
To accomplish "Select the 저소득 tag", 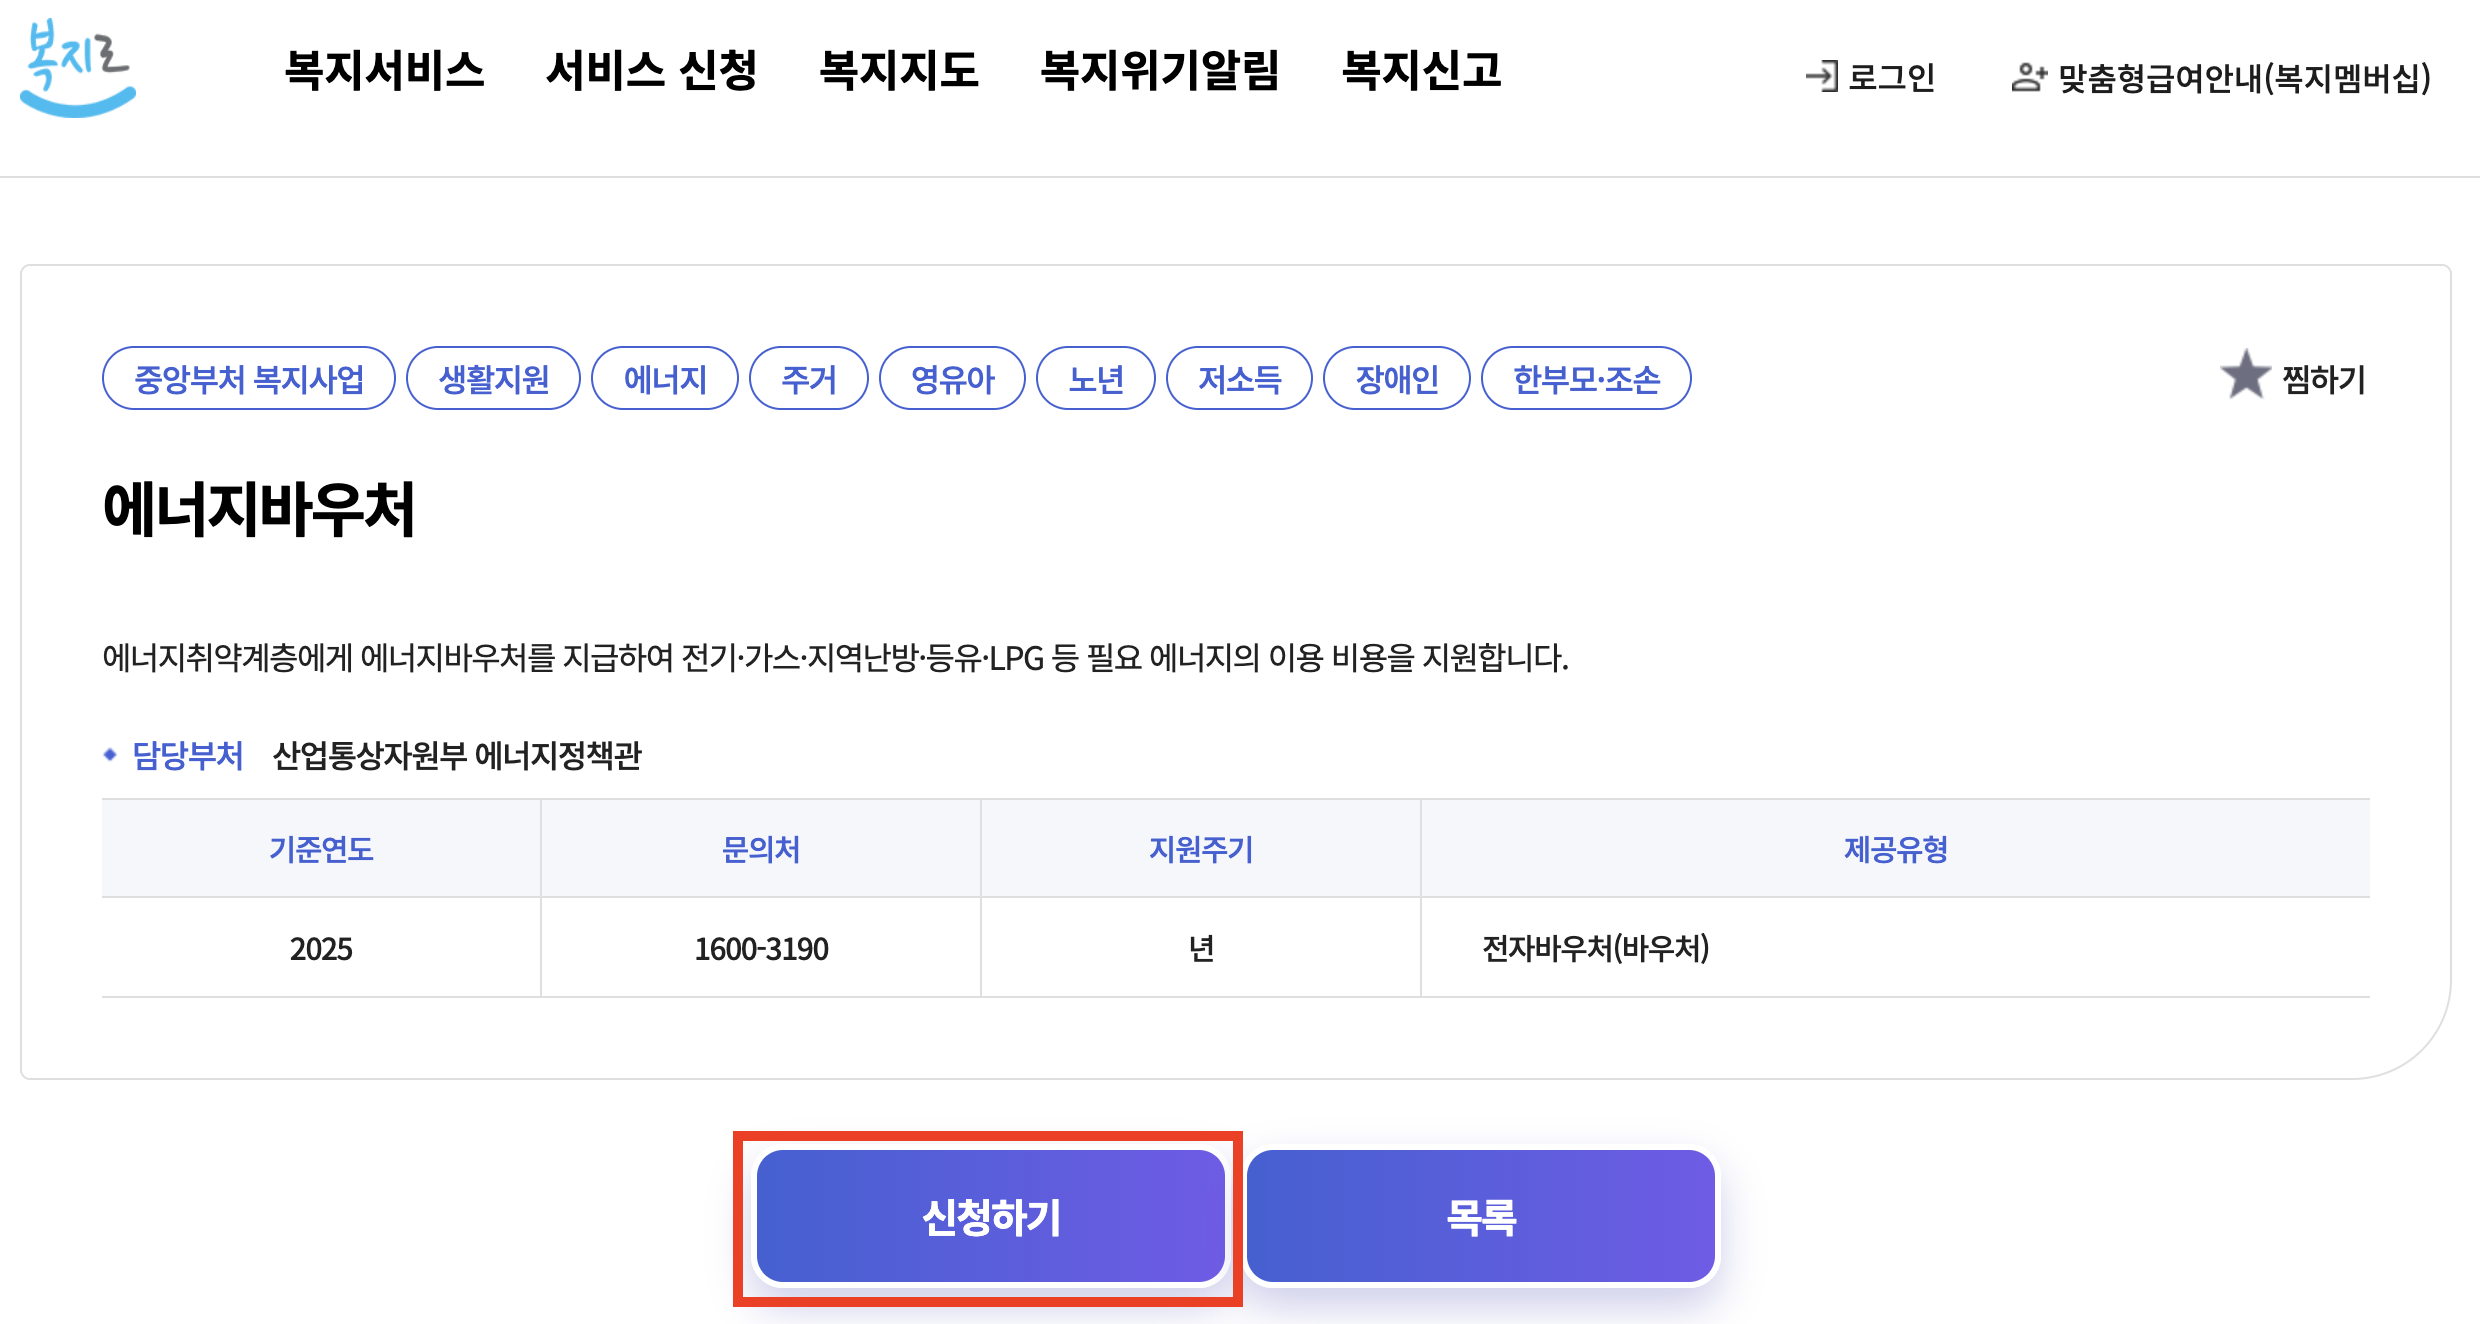I will [1239, 379].
